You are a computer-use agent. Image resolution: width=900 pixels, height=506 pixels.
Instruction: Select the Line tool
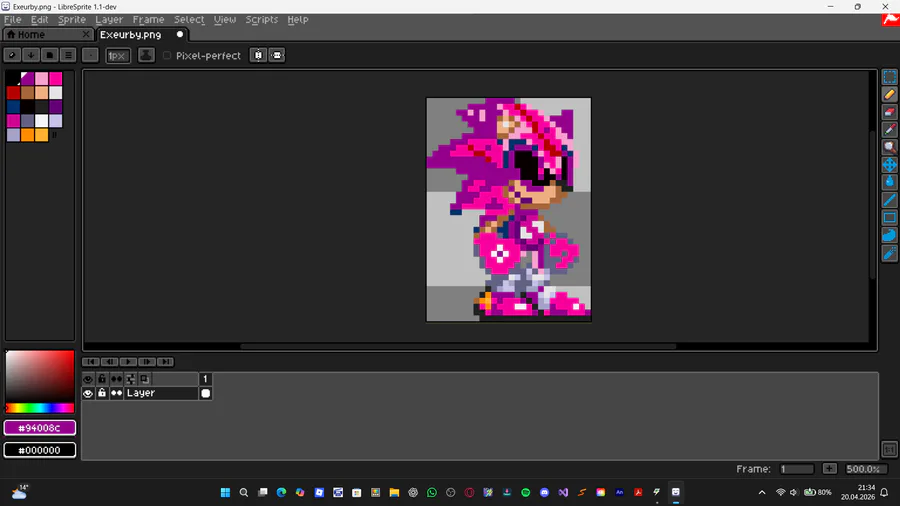click(x=889, y=200)
